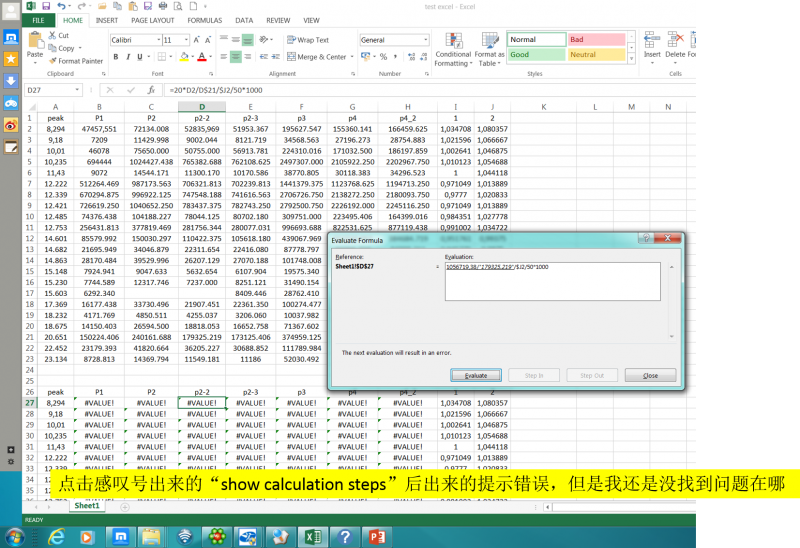
Task: Set top vertical alignment
Action: pos(223,40)
